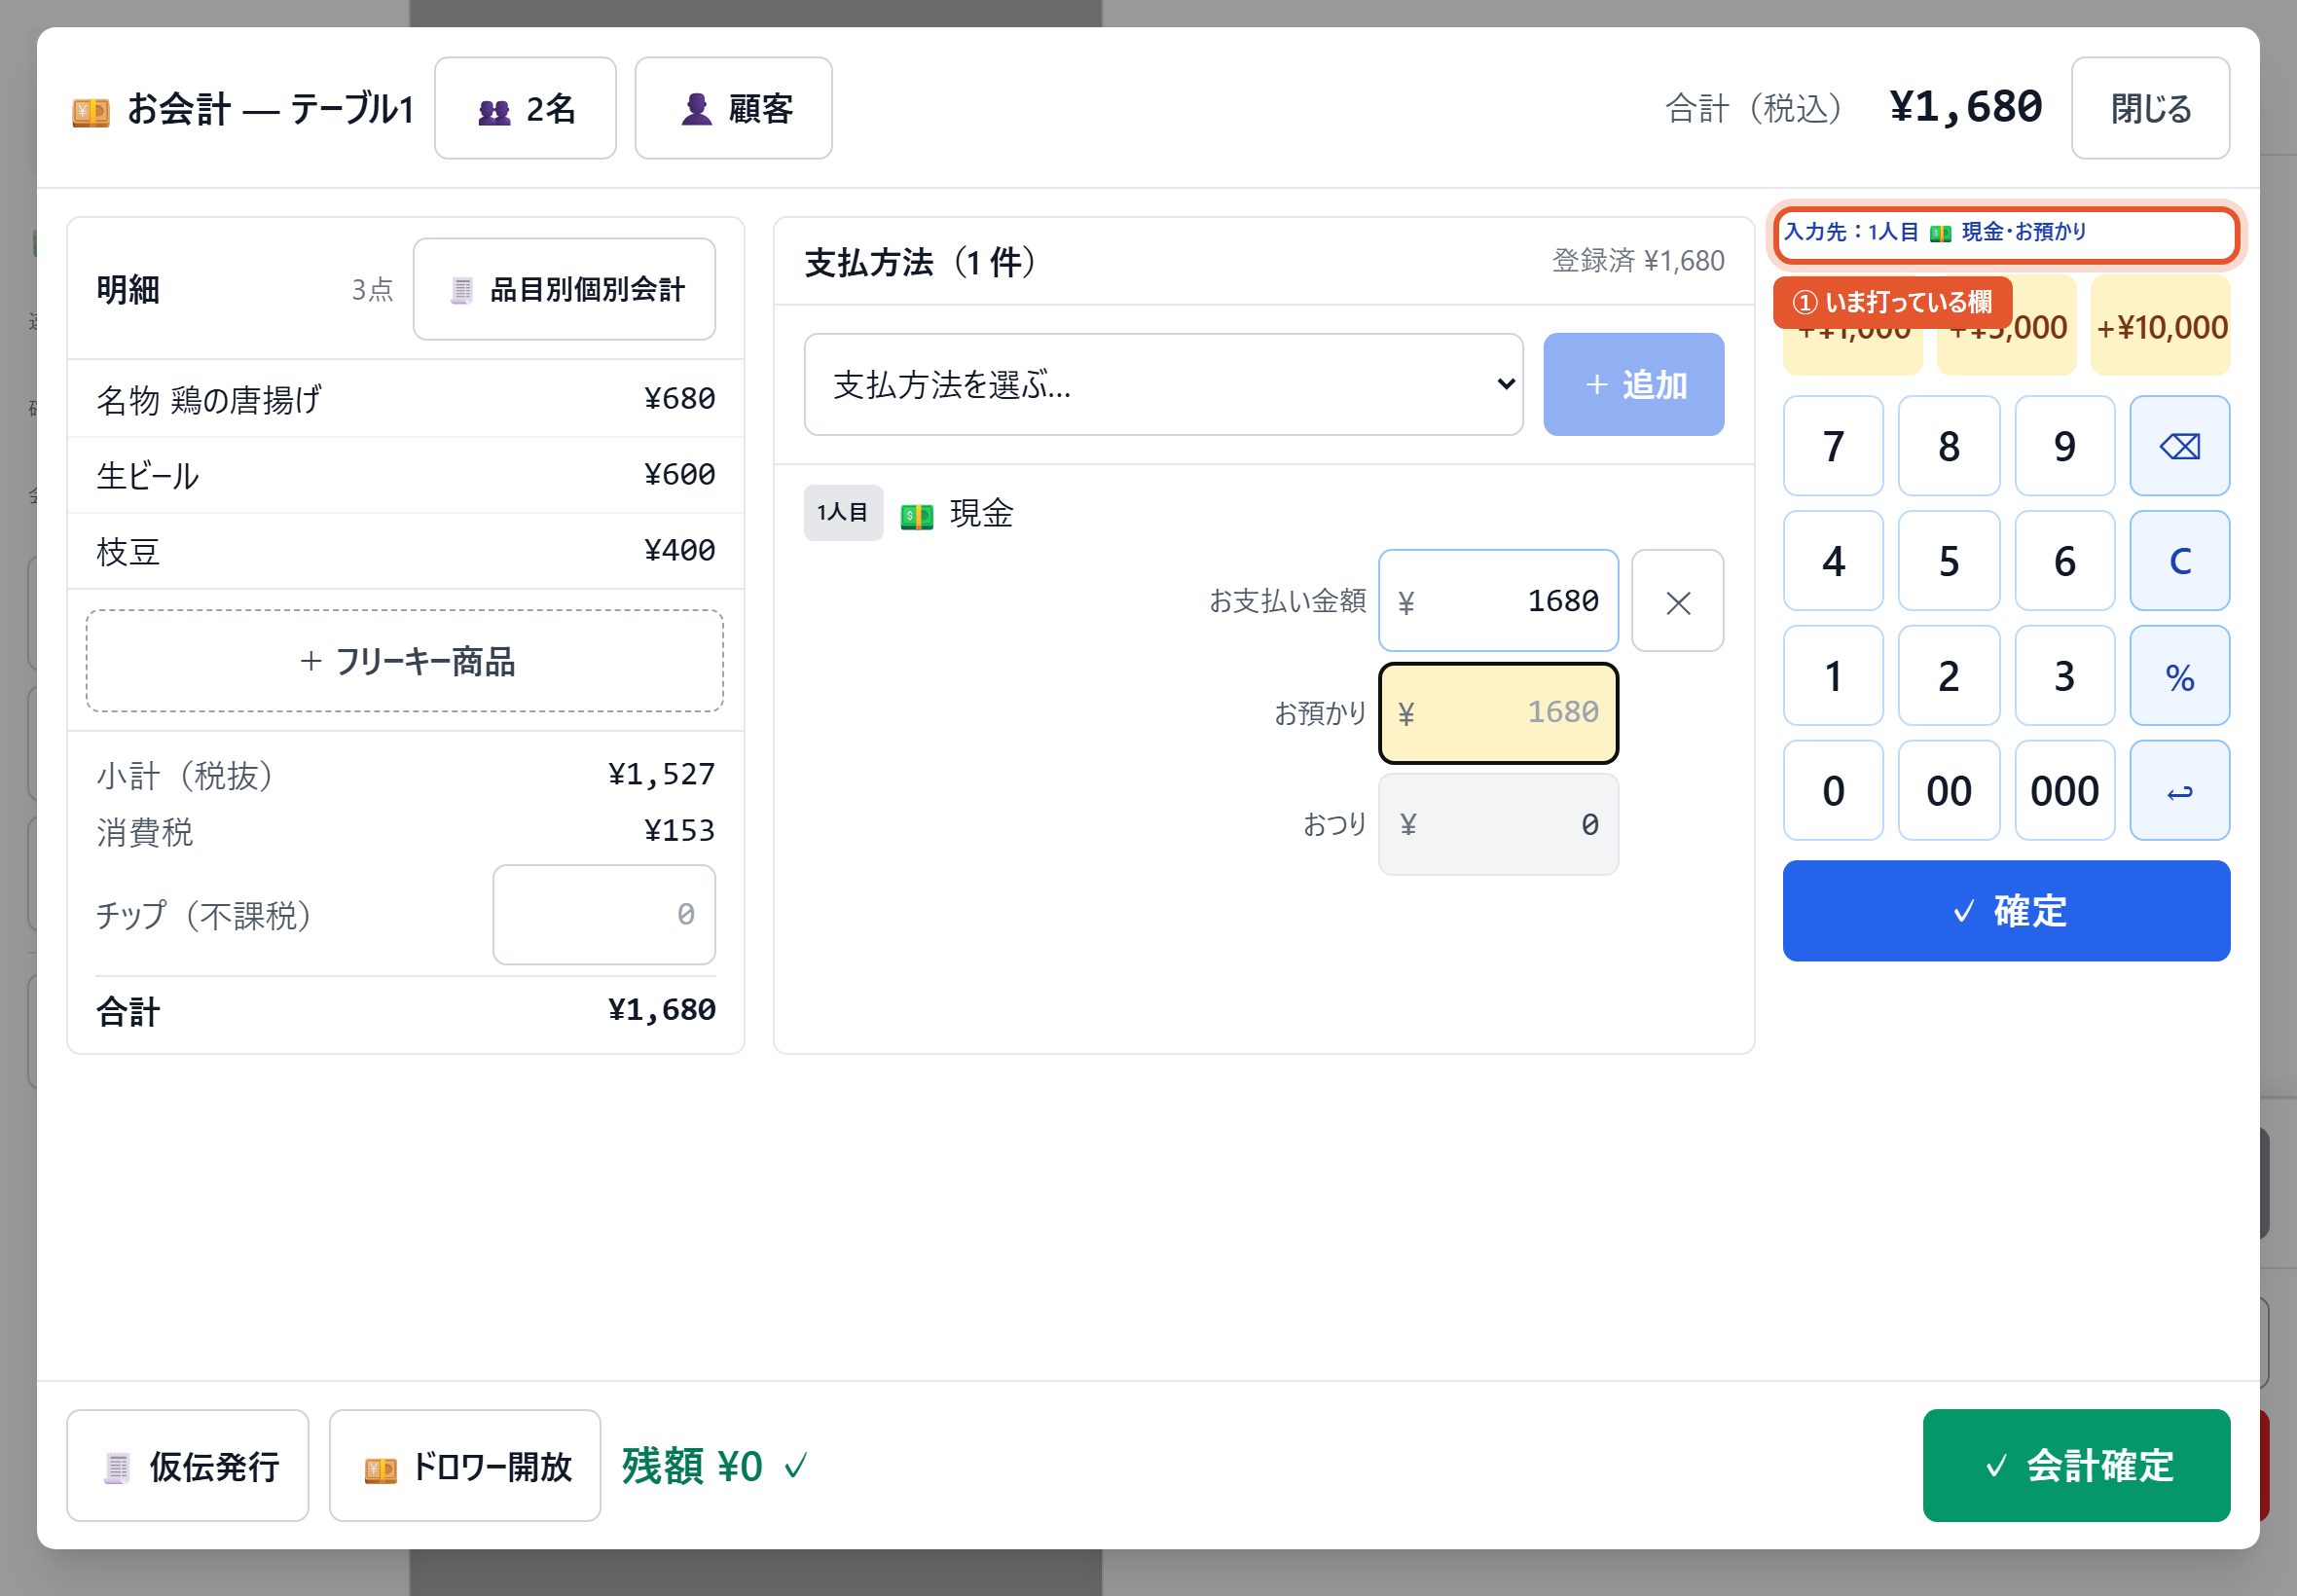The height and width of the screenshot is (1596, 2297).
Task: Select the 生ビール line item
Action: tap(405, 475)
